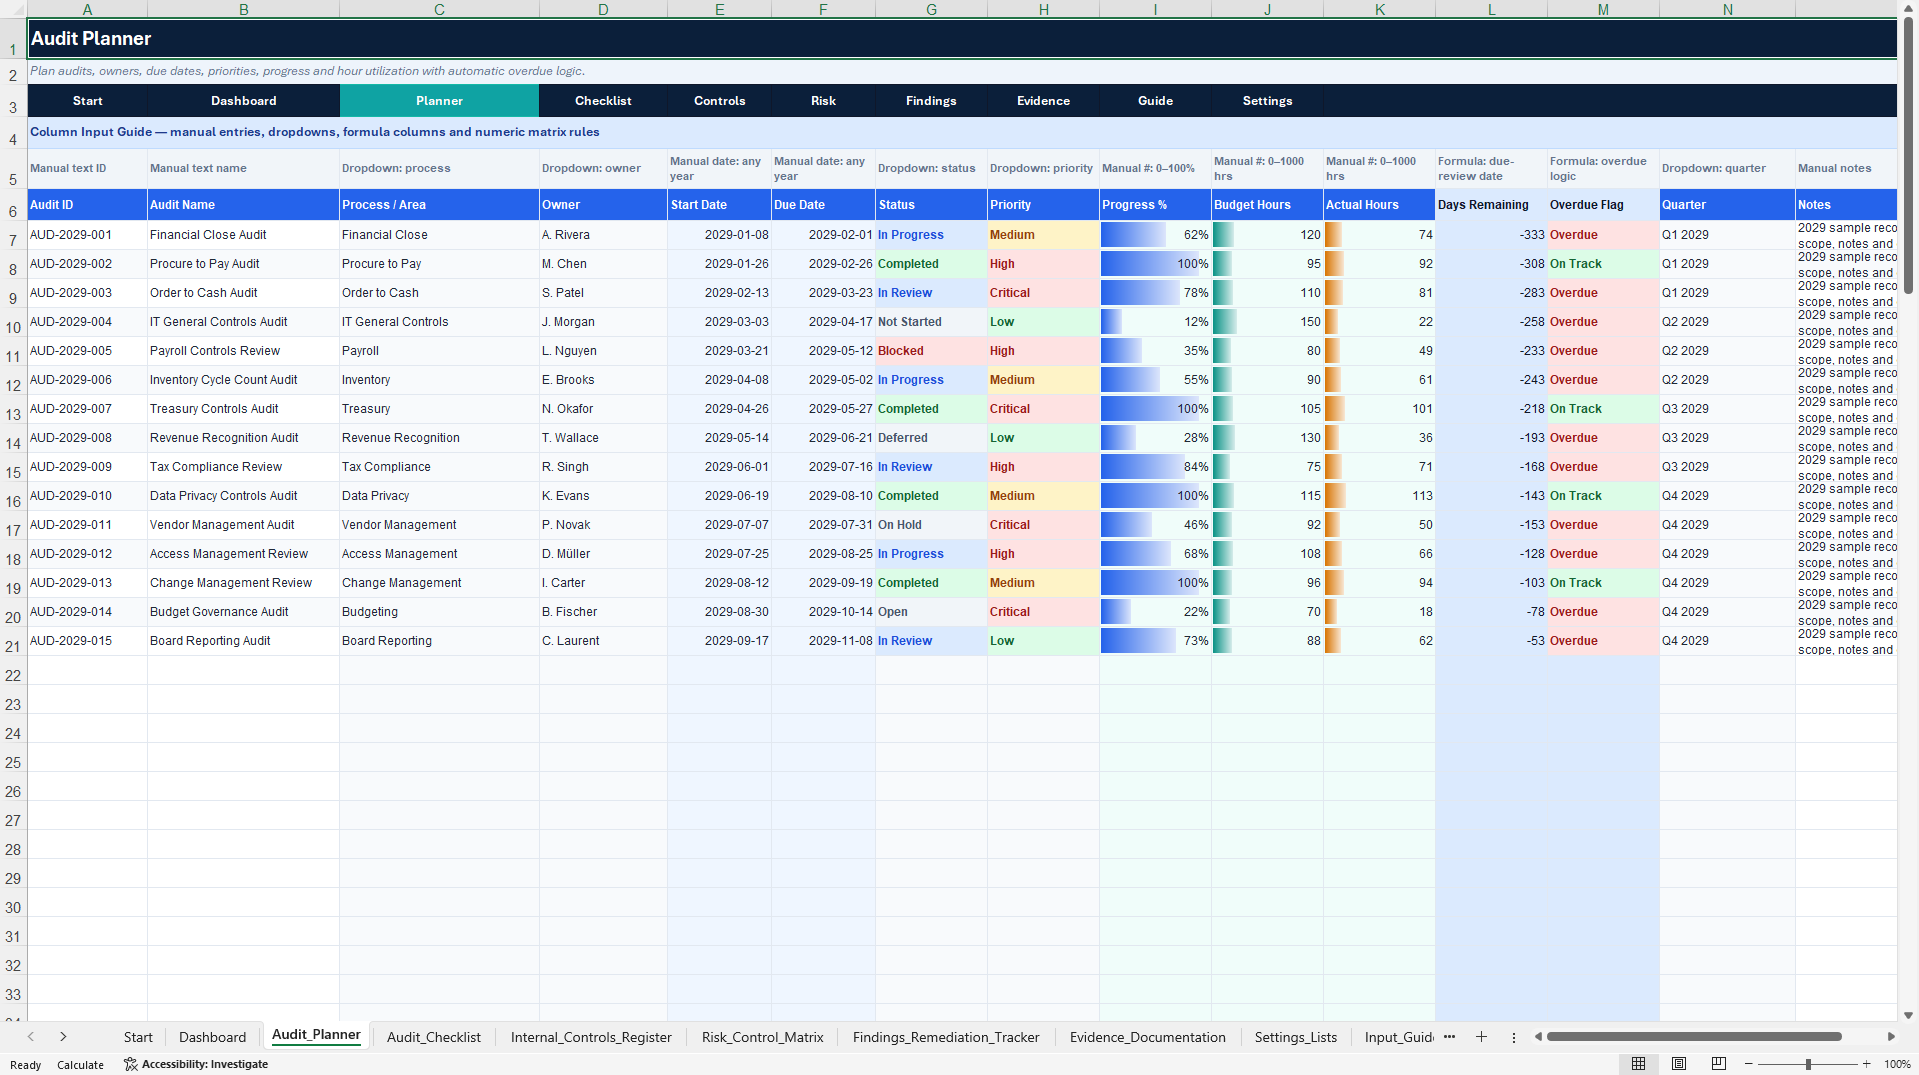This screenshot has height=1075, width=1919.
Task: Select Audit ID cell AUD-2029-010
Action: 87,496
